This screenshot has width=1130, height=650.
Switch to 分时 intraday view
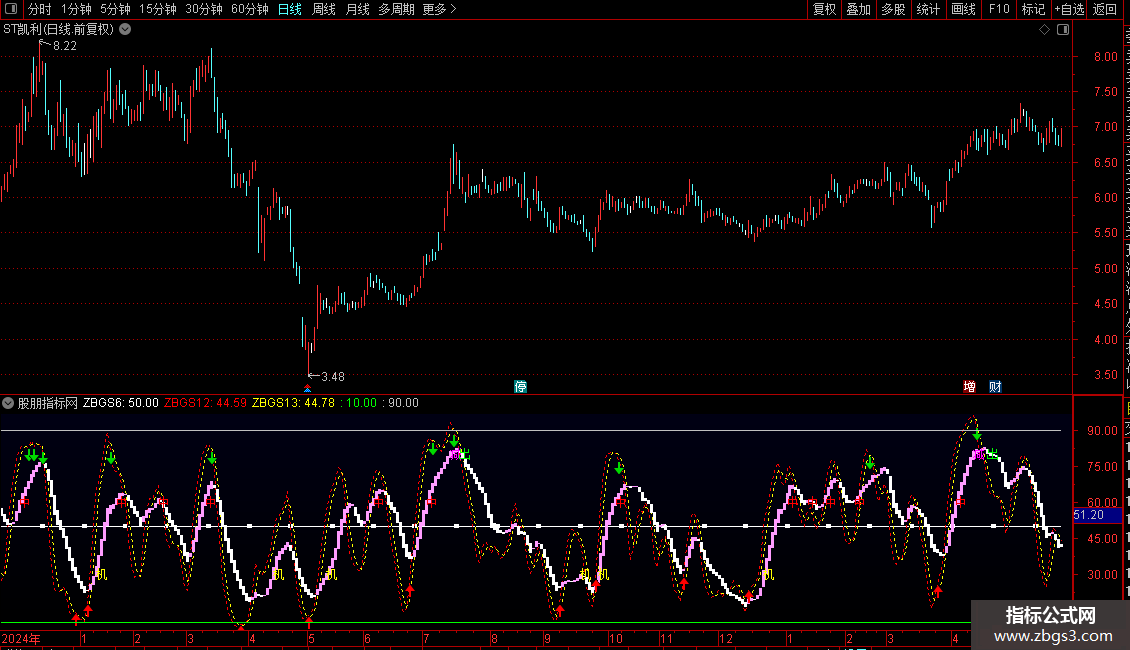click(x=40, y=9)
